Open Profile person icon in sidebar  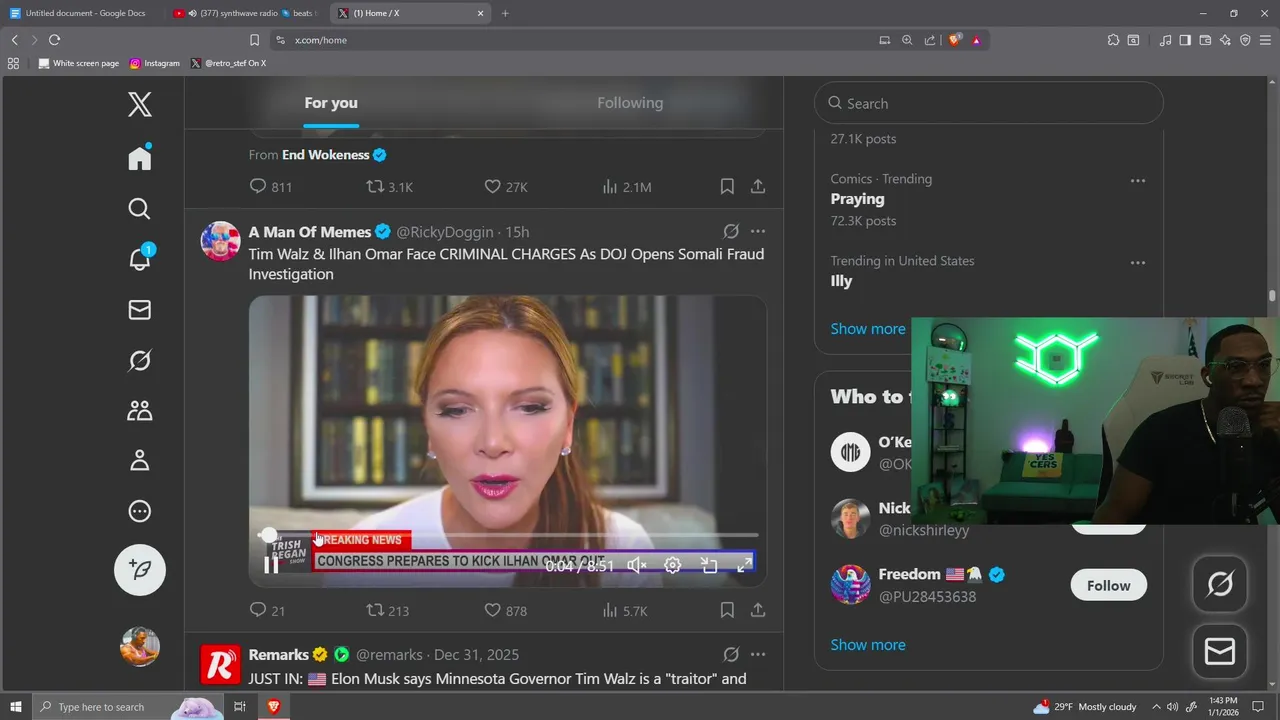140,460
